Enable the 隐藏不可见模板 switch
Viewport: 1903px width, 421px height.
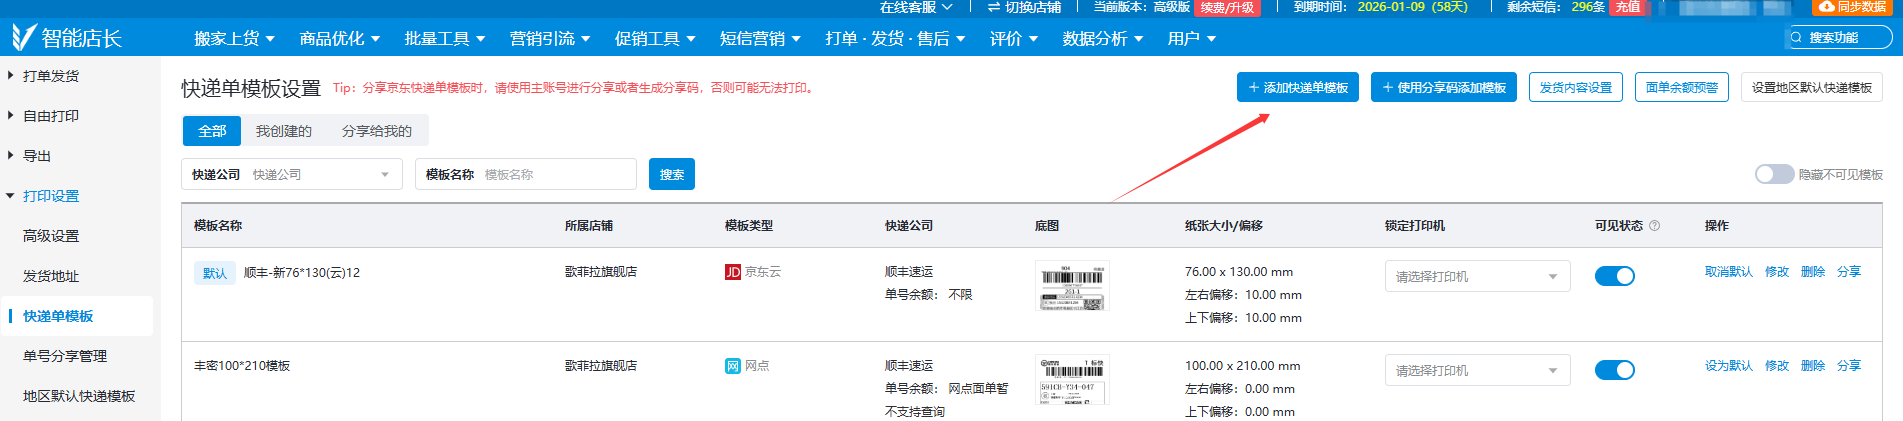(x=1774, y=174)
